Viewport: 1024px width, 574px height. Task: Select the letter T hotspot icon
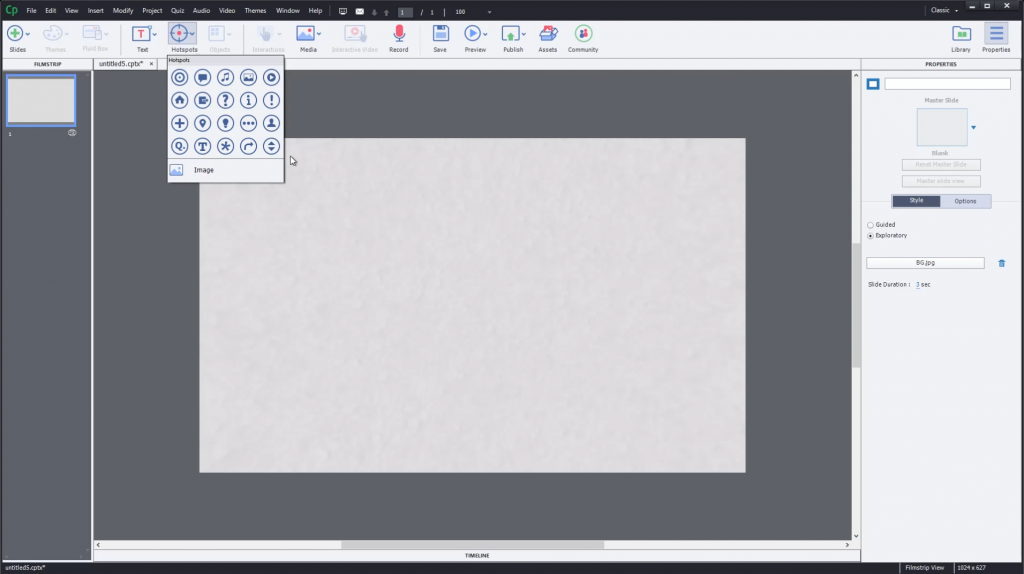pos(202,146)
